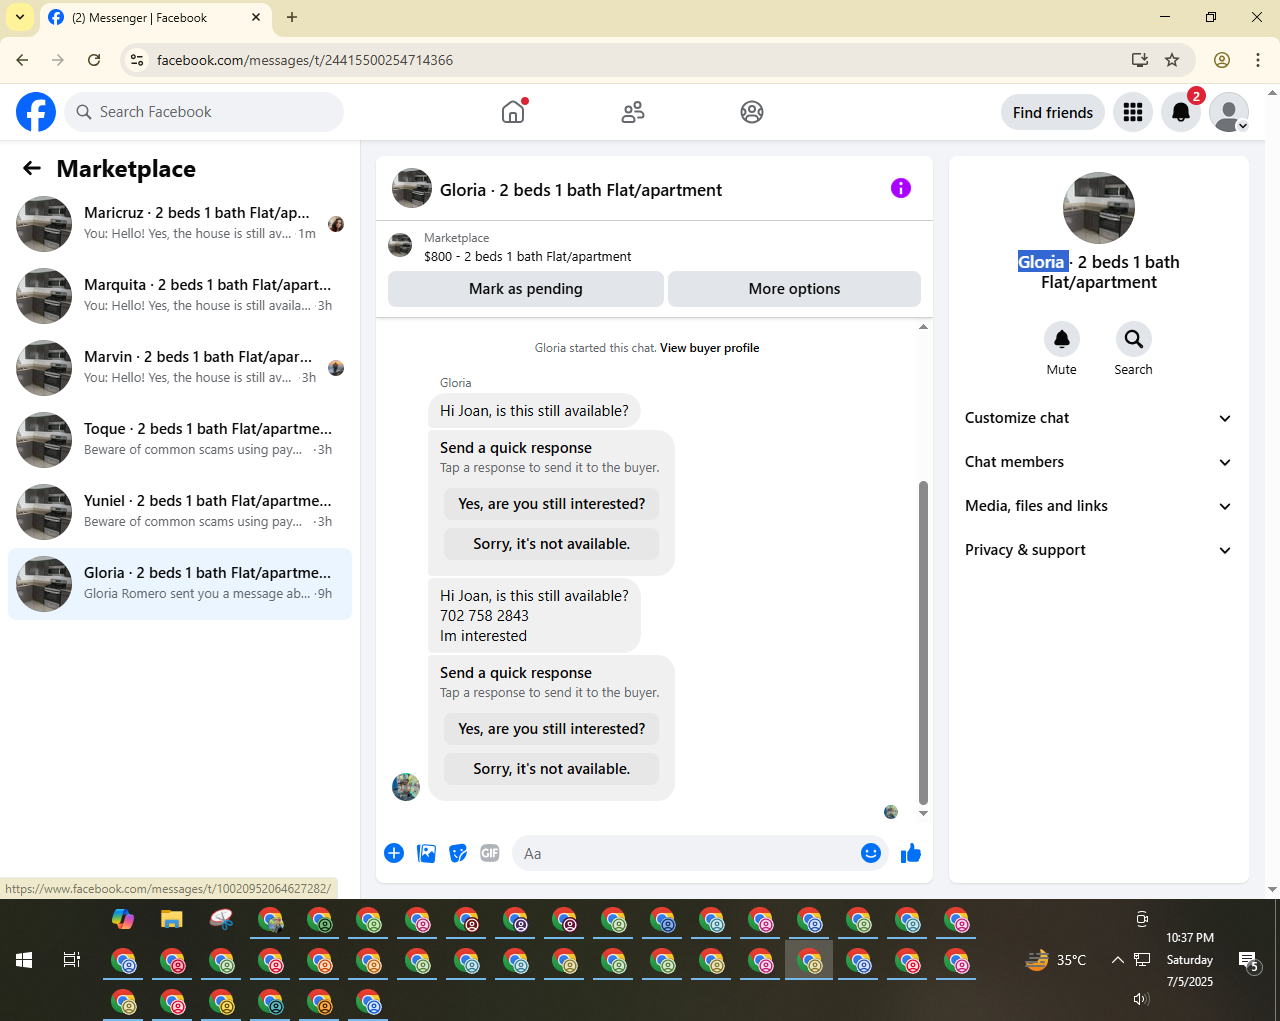The height and width of the screenshot is (1021, 1280).
Task: Open View buyer profile link
Action: (709, 348)
